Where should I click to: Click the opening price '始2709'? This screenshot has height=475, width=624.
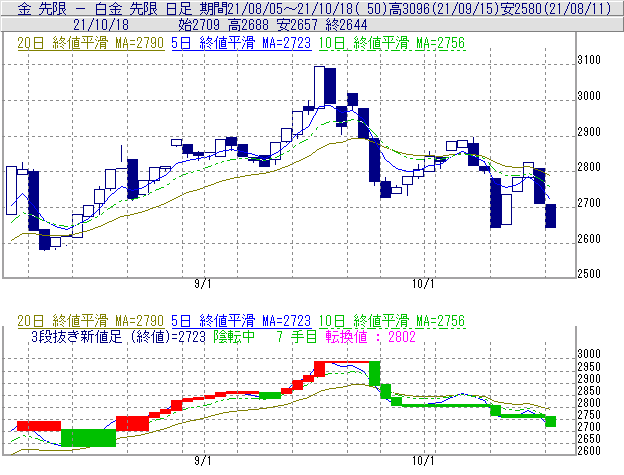click(199, 25)
